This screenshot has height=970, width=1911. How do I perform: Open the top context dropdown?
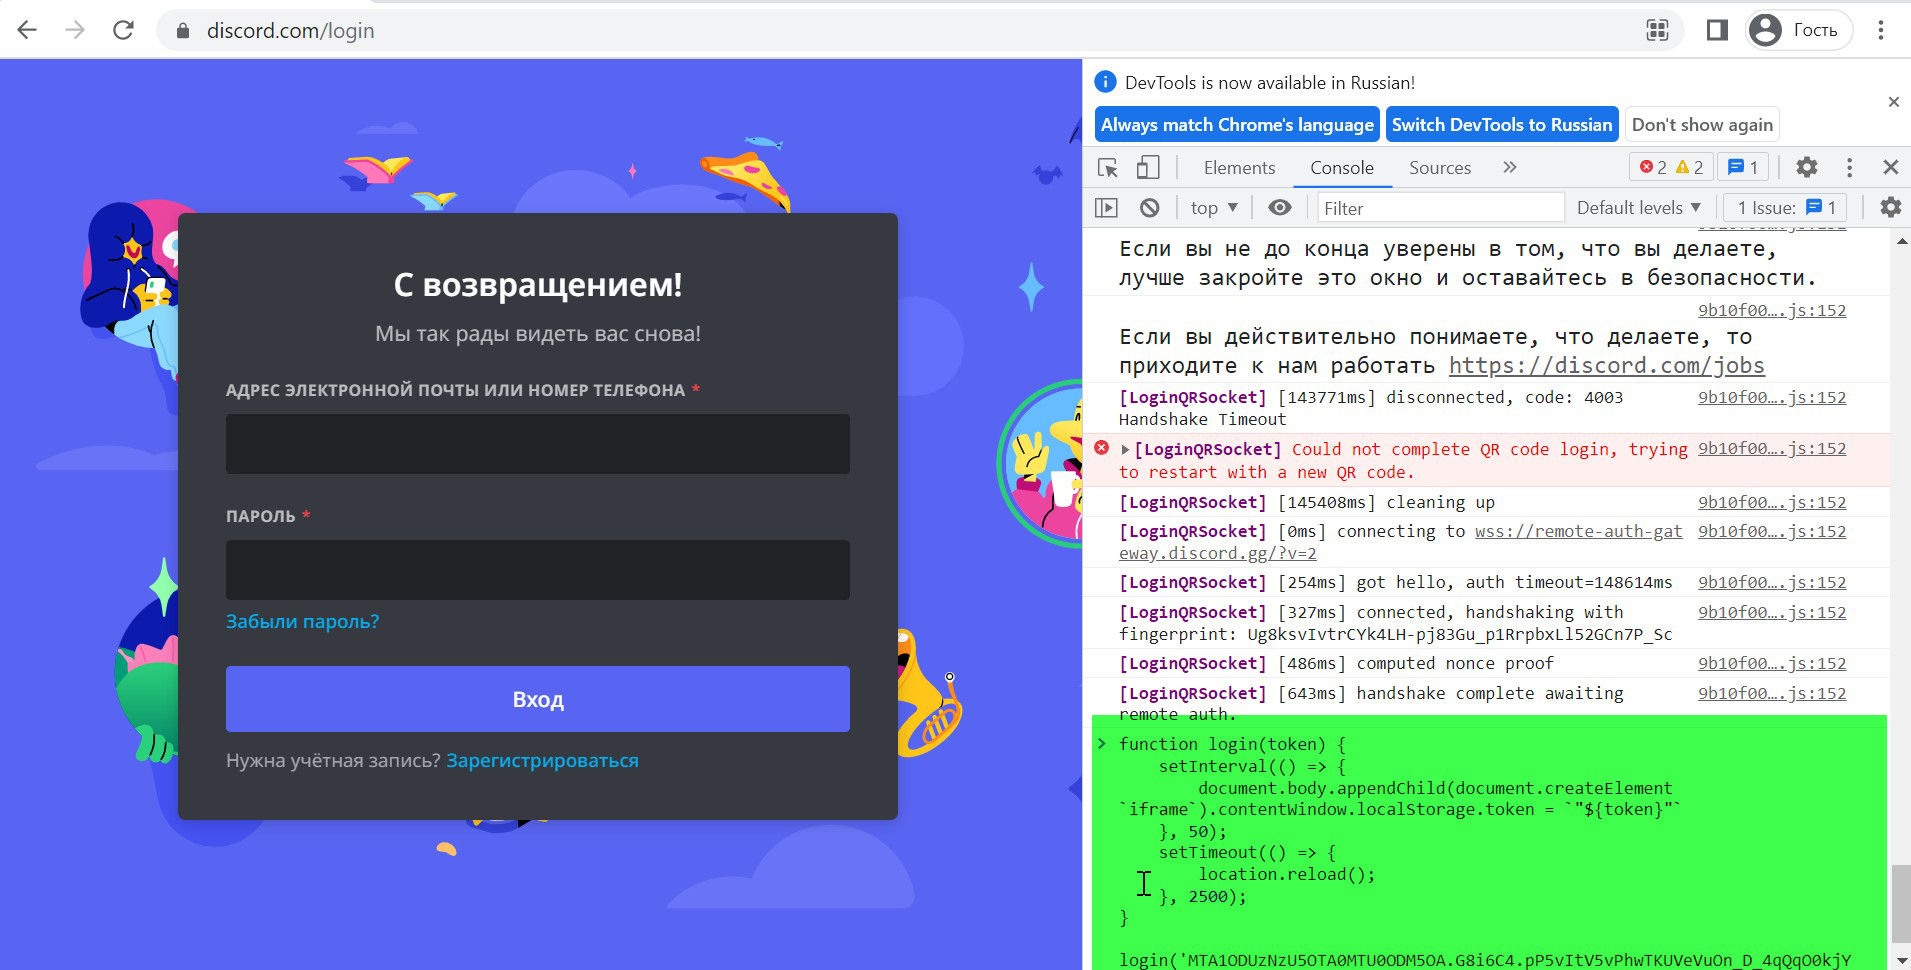[x=1214, y=208]
